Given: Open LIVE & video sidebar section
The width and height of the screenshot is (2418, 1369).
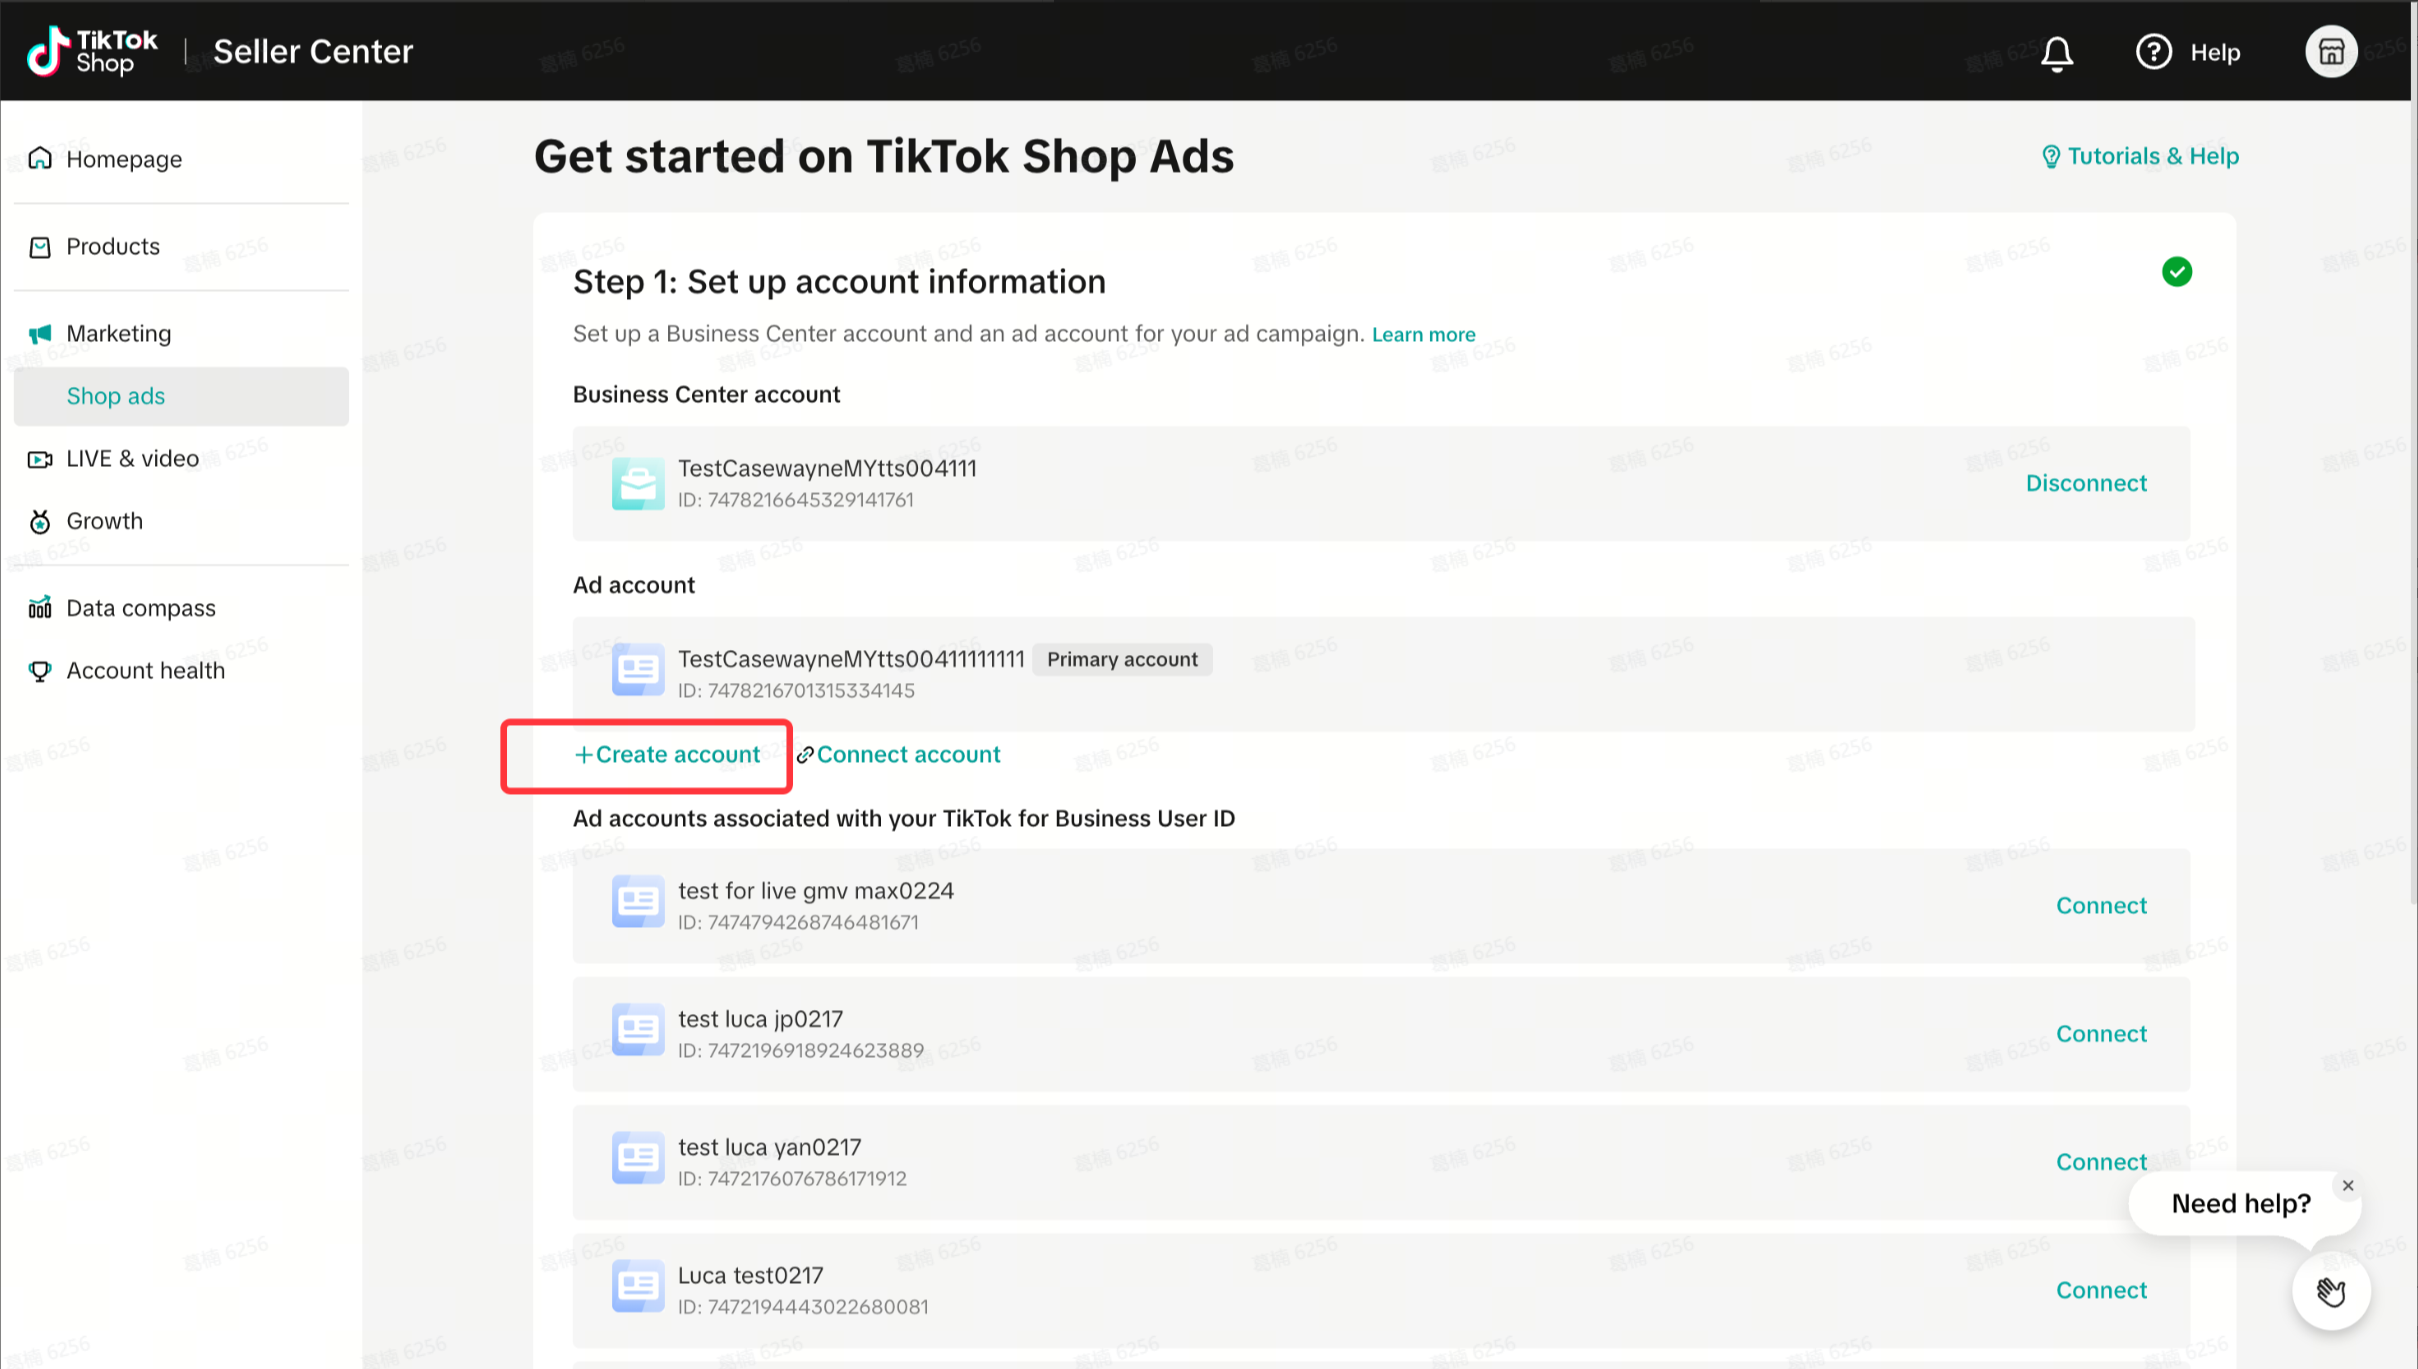Looking at the screenshot, I should (132, 459).
